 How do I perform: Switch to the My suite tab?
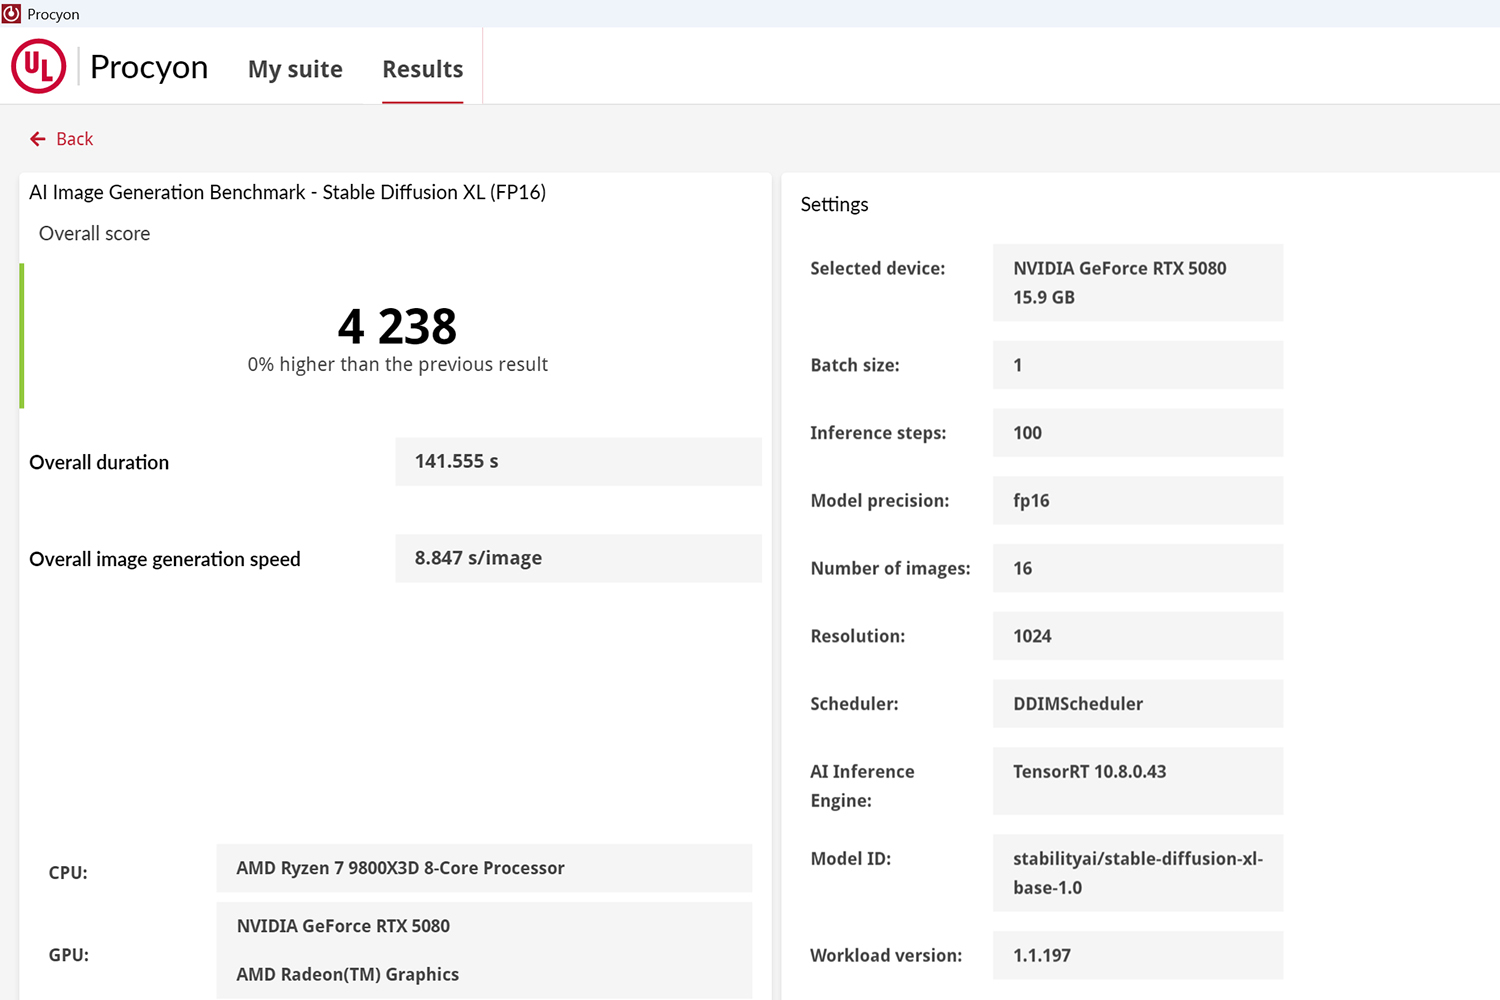click(x=295, y=69)
